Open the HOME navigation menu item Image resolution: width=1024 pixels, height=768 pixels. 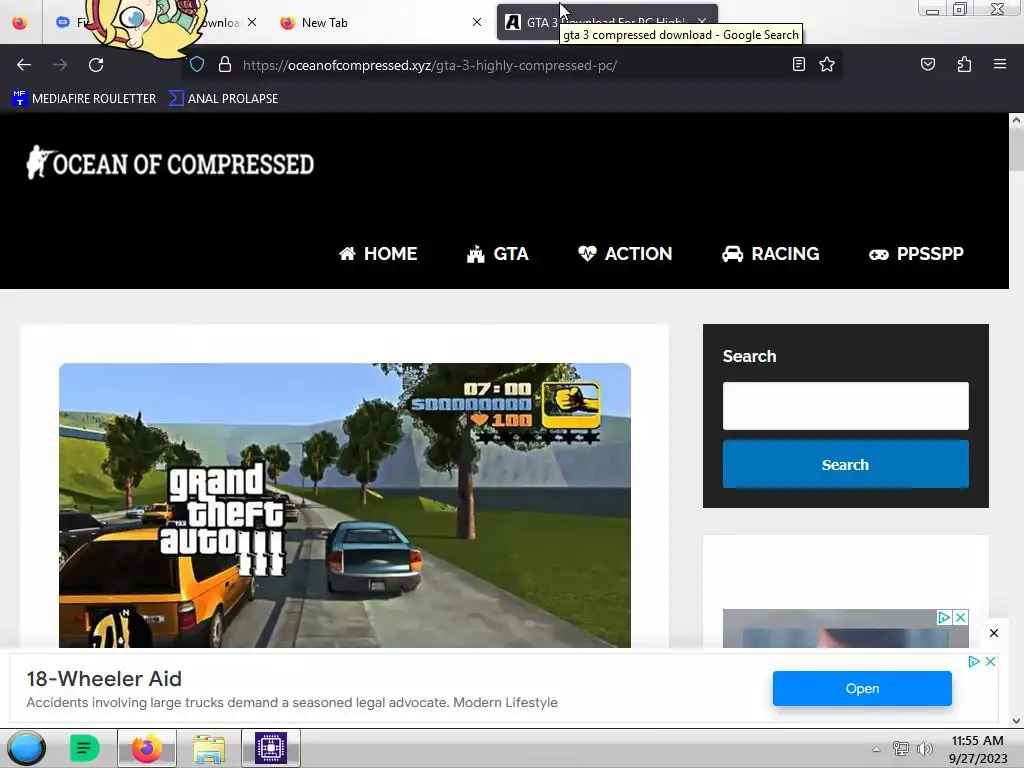(377, 253)
